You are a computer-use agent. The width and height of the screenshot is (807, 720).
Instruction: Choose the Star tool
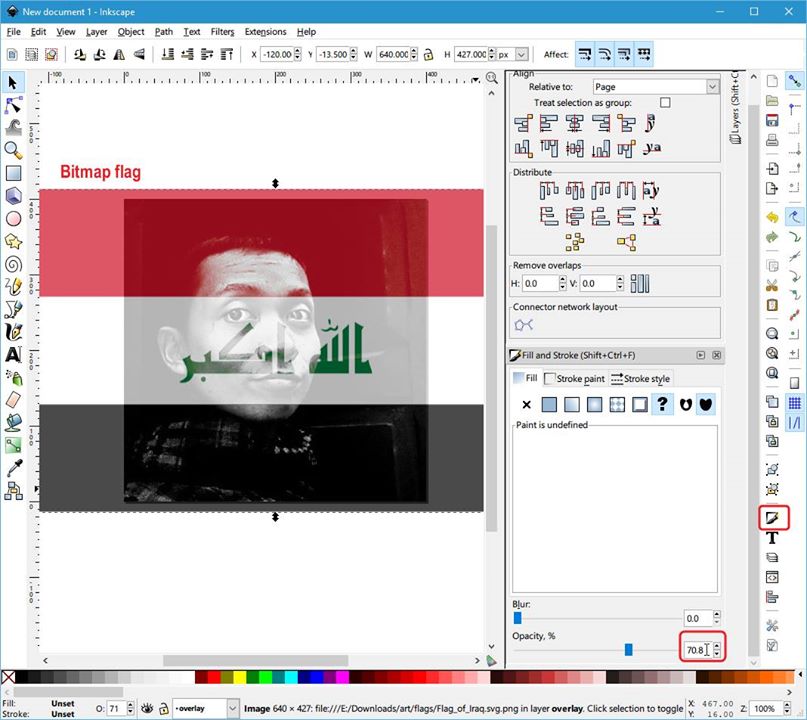pos(13,240)
